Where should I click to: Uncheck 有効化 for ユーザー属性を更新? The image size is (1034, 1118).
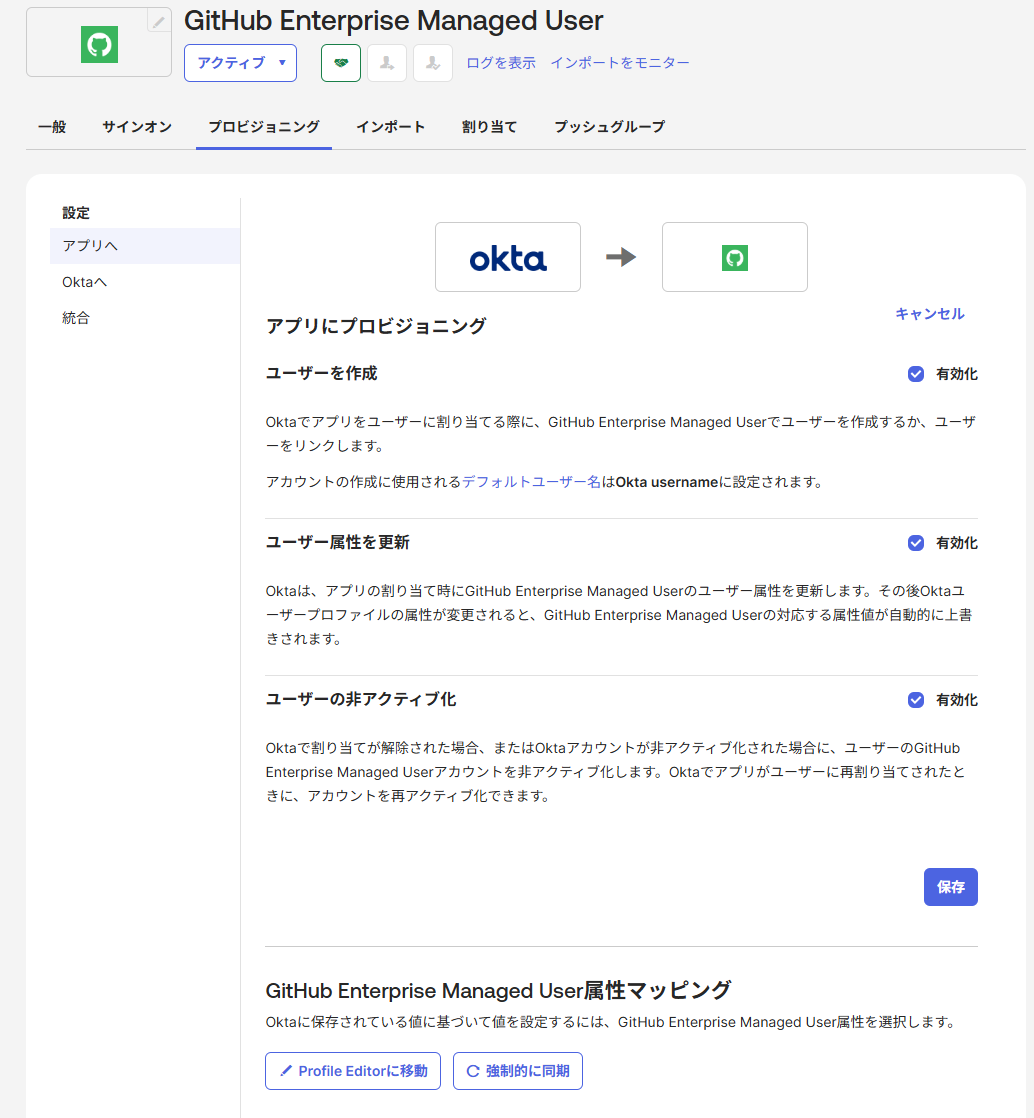(915, 542)
